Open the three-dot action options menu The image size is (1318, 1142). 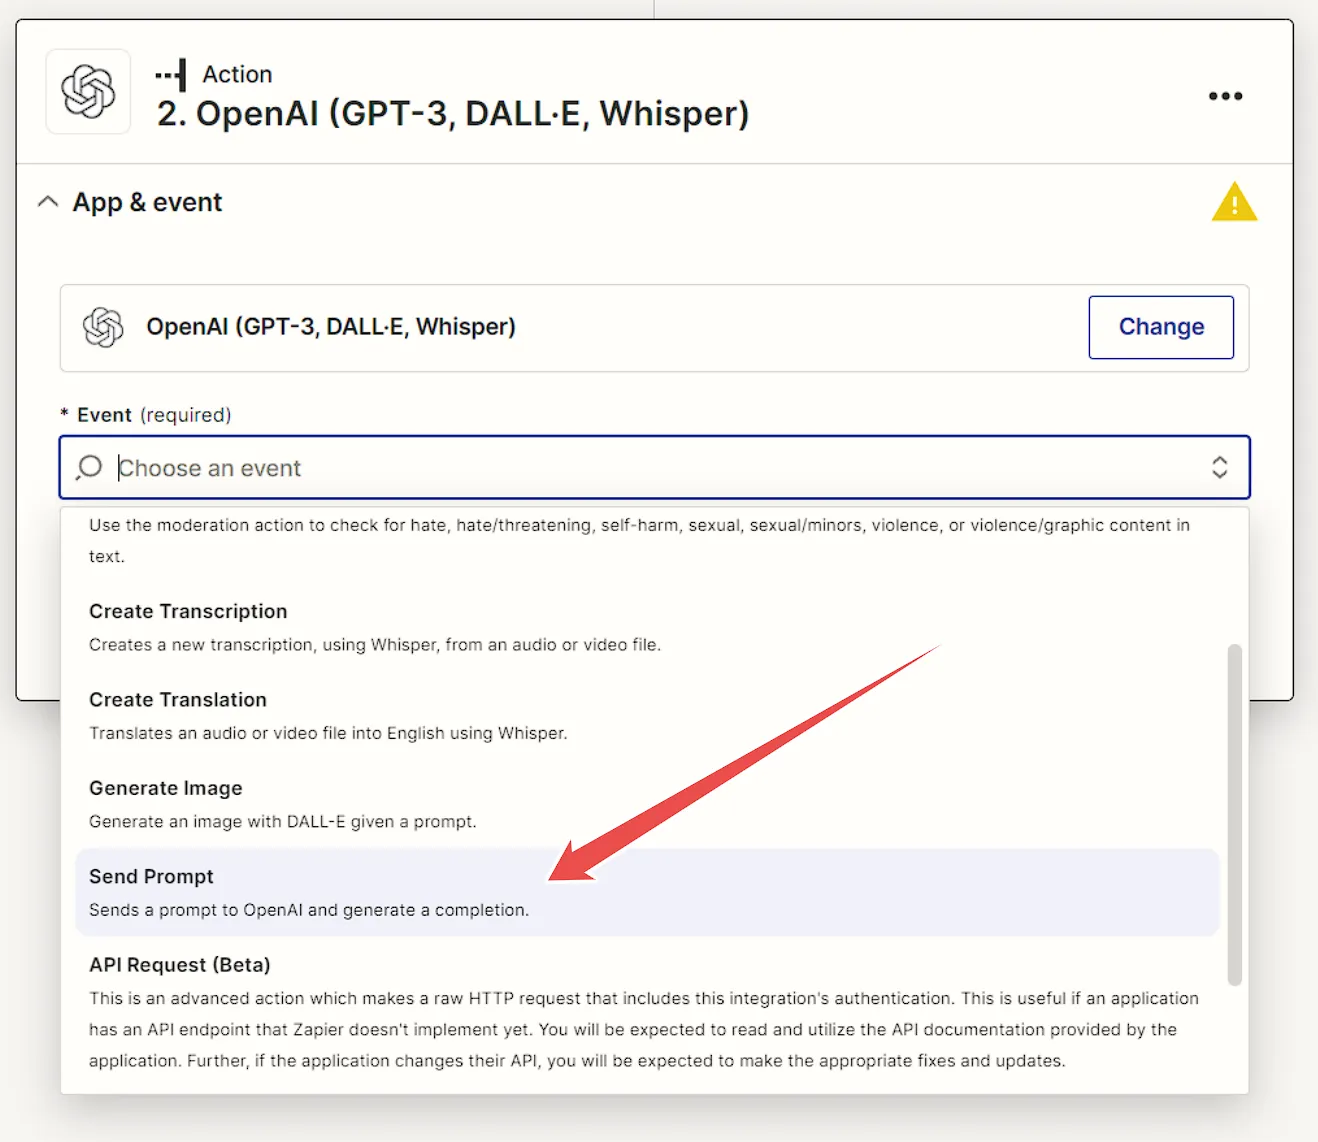click(1225, 96)
